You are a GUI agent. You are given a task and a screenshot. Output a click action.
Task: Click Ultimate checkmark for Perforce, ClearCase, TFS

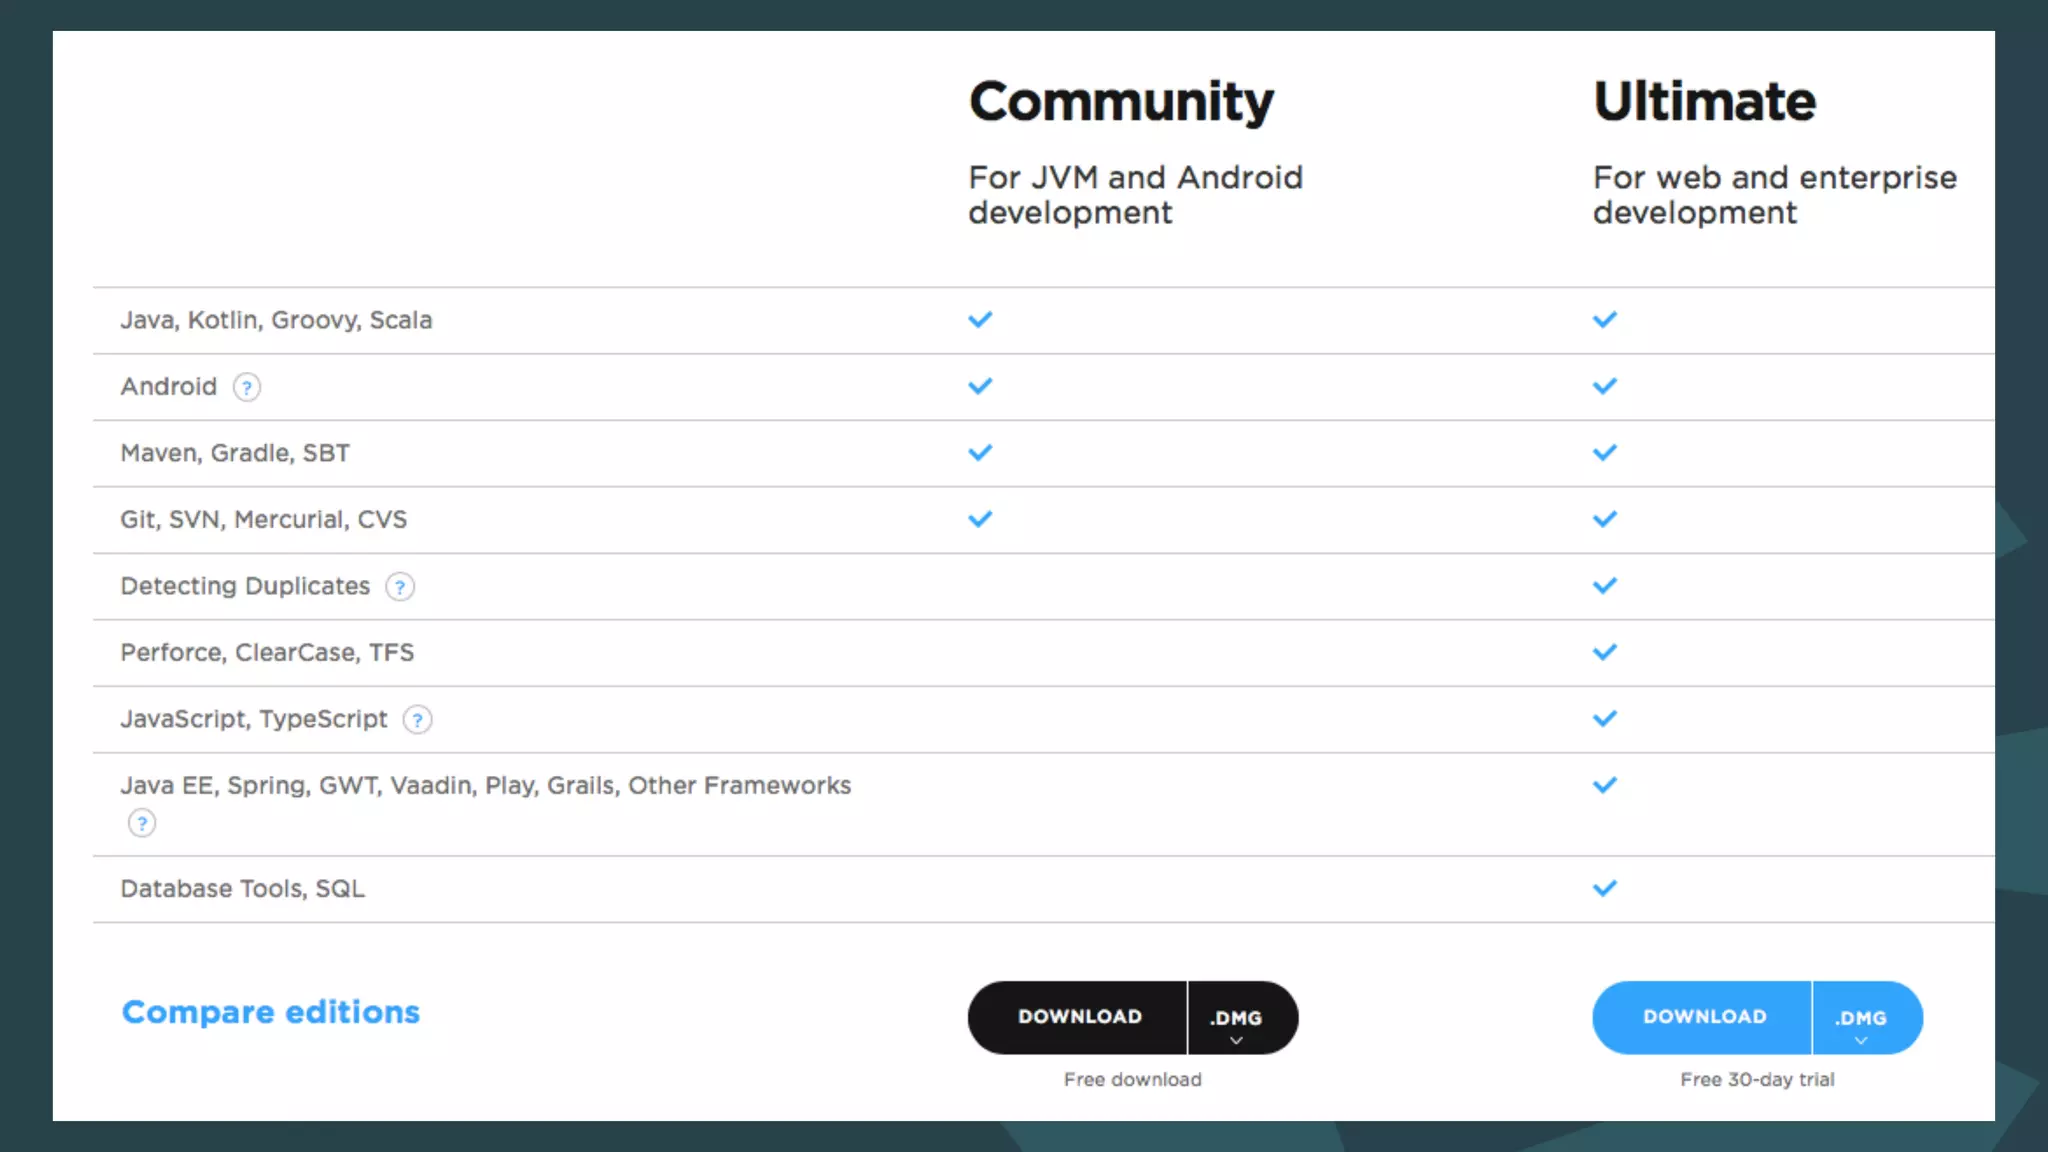[1604, 652]
